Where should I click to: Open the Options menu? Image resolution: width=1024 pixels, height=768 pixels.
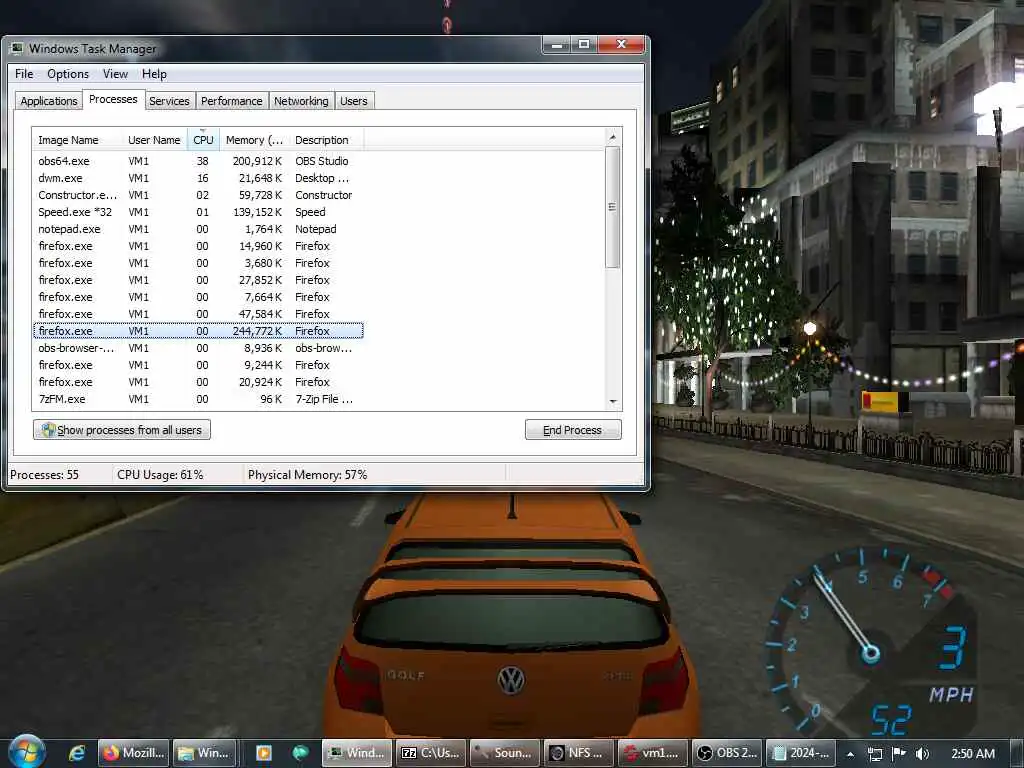[x=68, y=74]
